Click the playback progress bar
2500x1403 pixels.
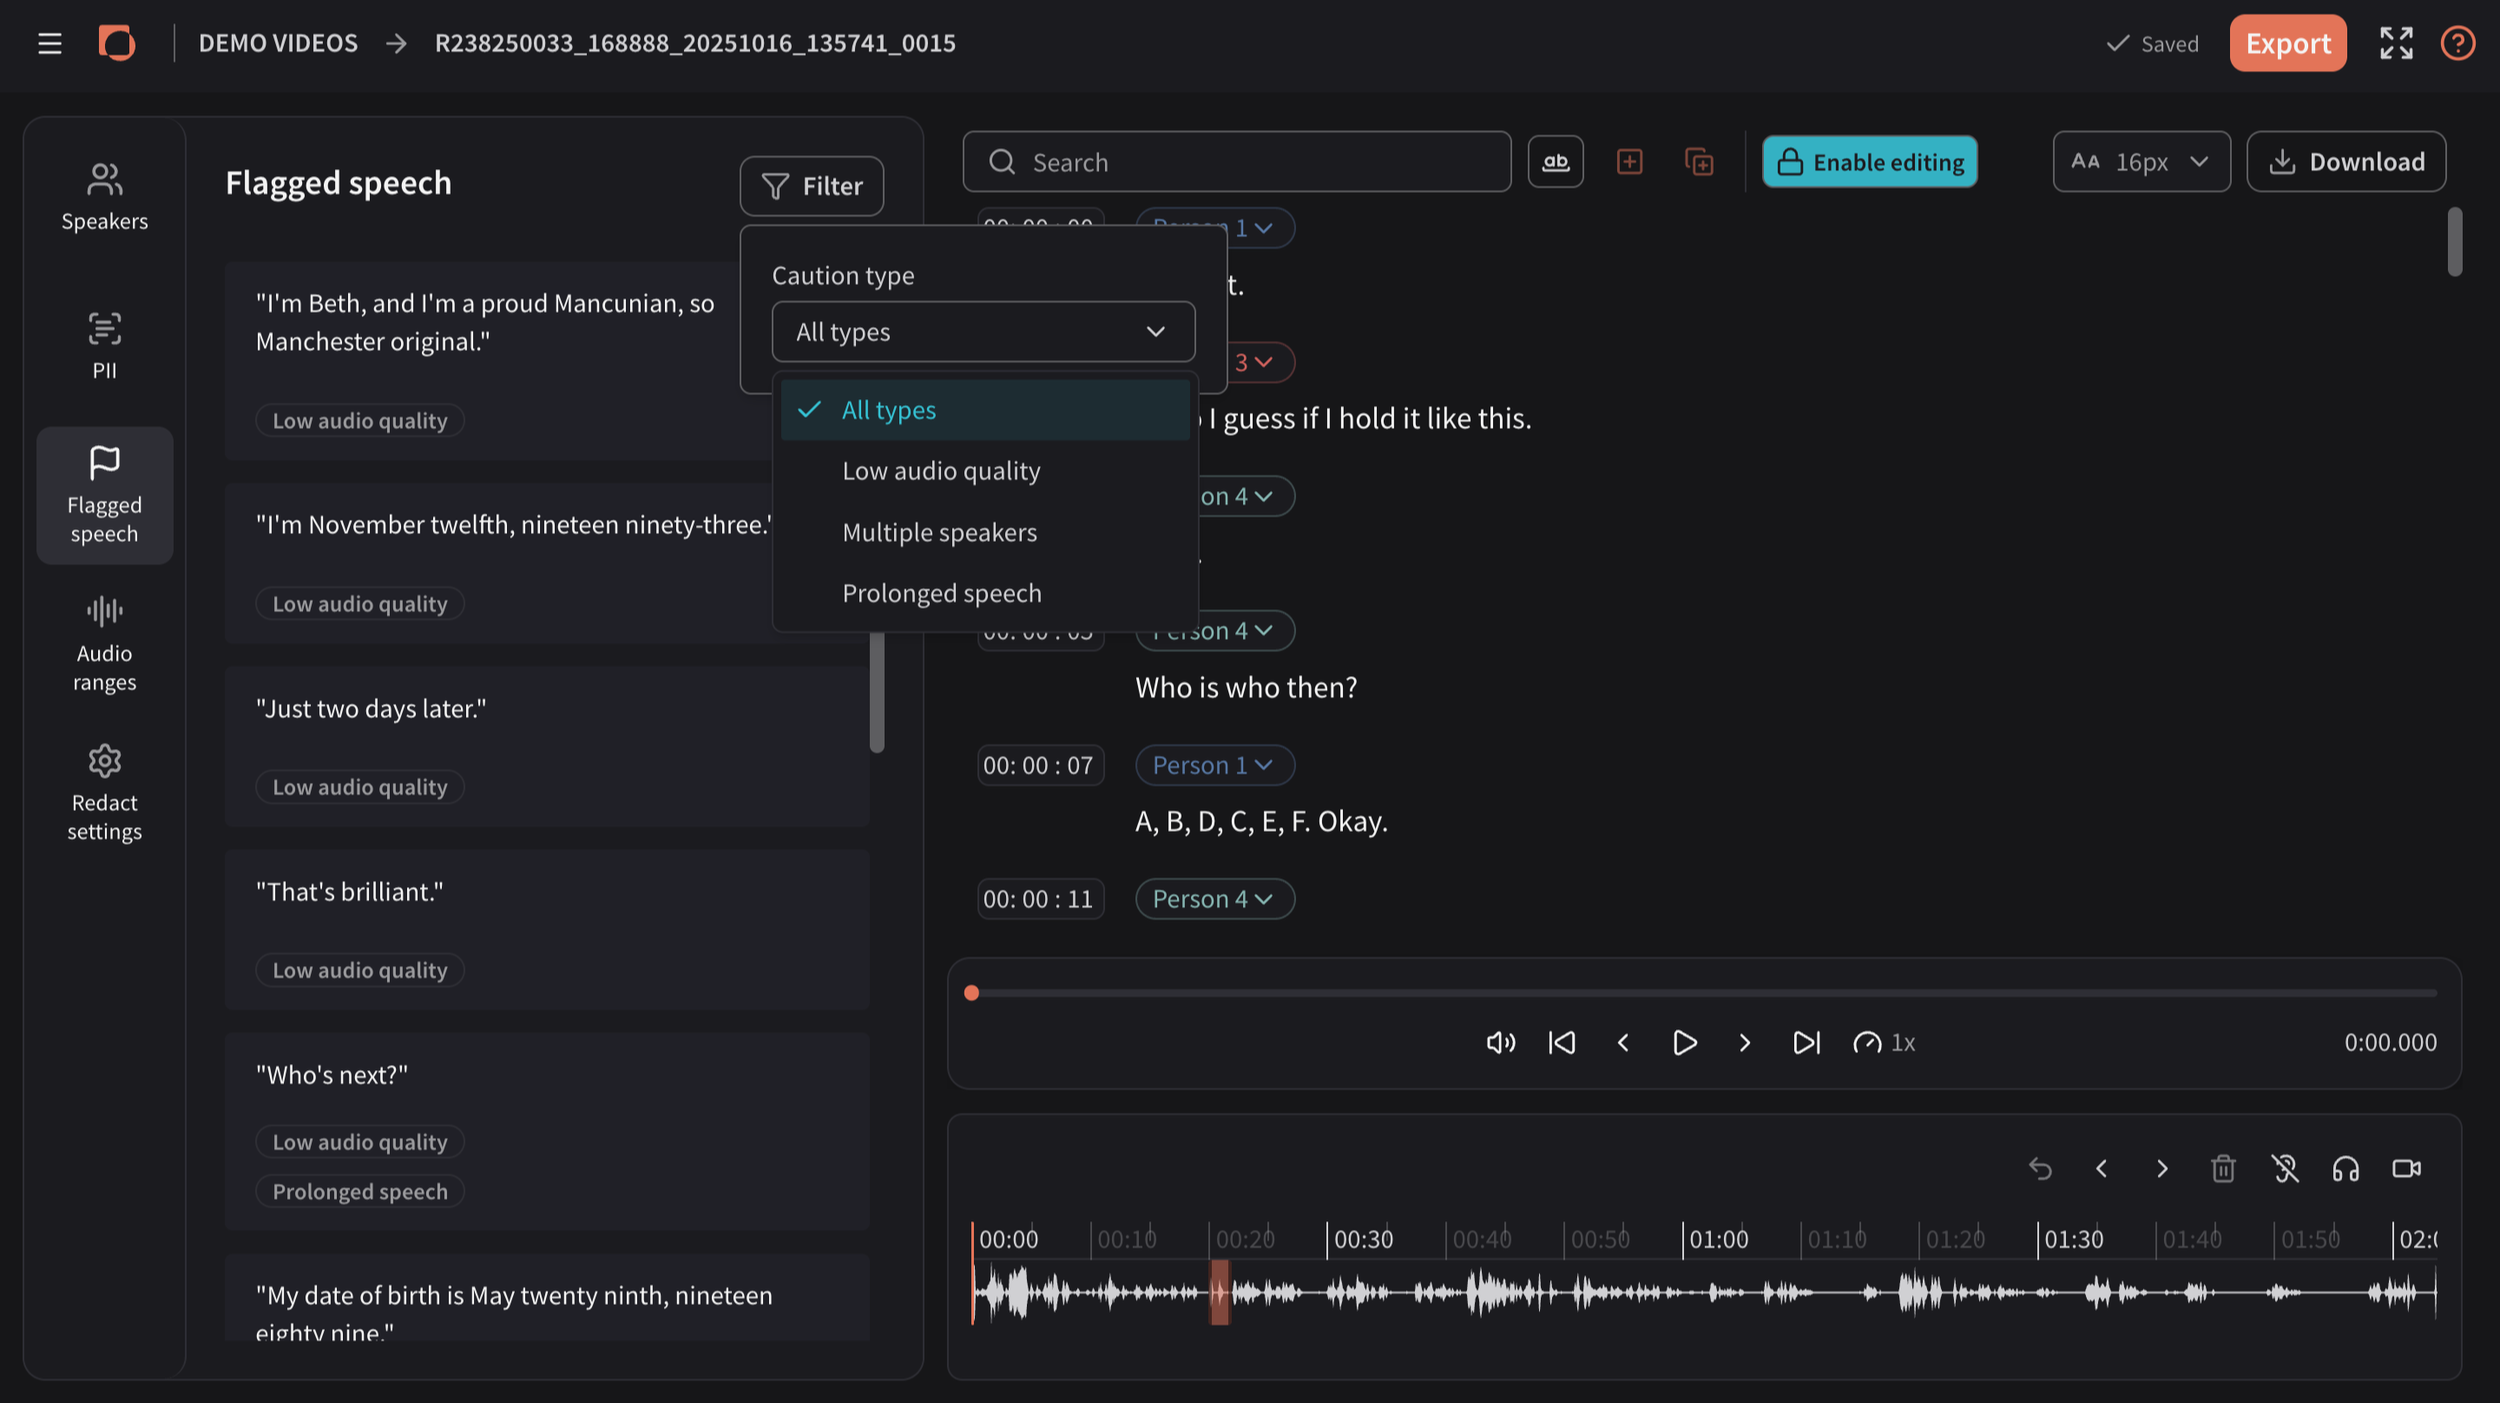1703,993
